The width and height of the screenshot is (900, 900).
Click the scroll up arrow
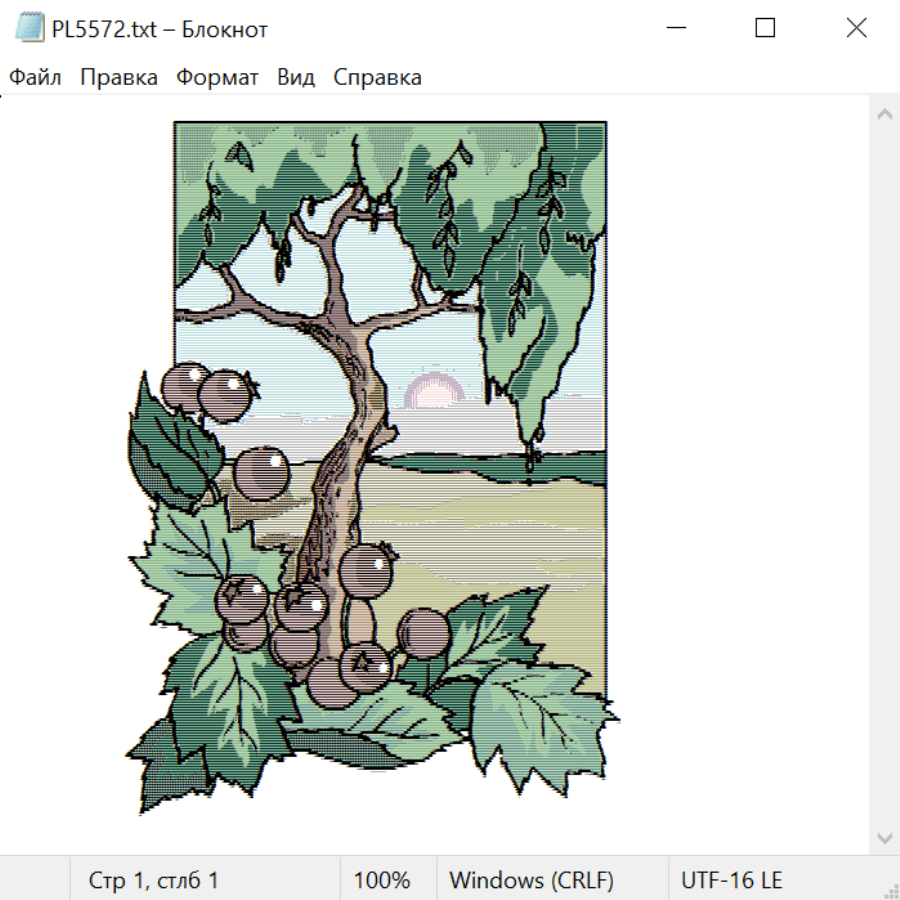coord(885,114)
